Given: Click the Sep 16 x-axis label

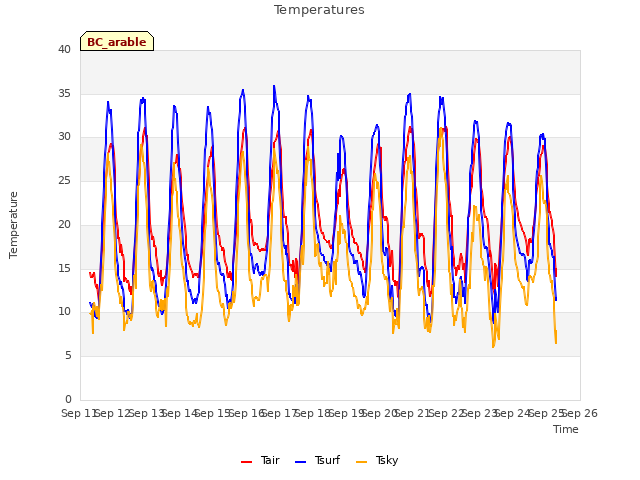Looking at the screenshot, I should pyautogui.click(x=247, y=413).
